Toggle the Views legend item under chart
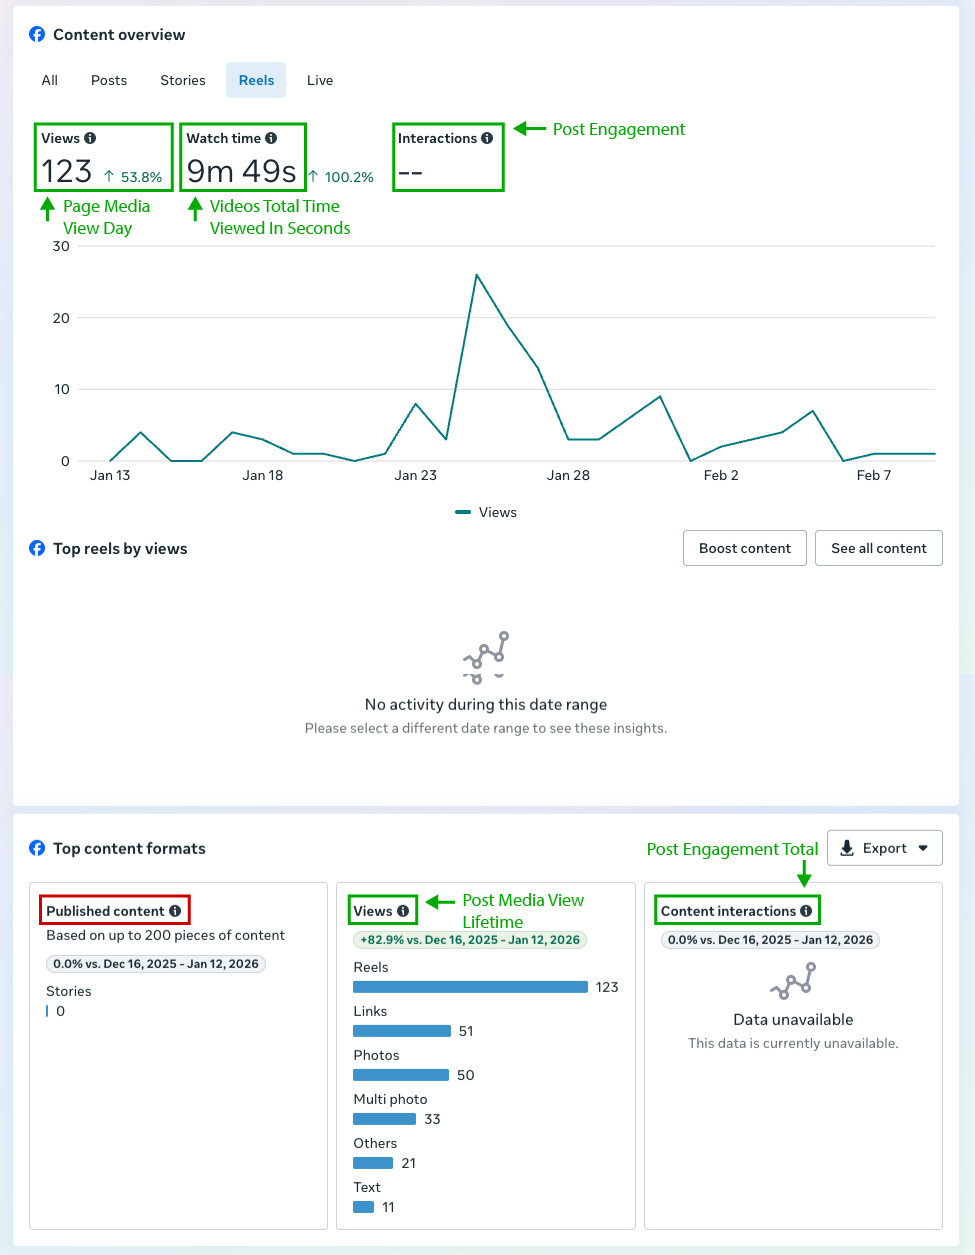This screenshot has width=975, height=1255. [x=487, y=512]
